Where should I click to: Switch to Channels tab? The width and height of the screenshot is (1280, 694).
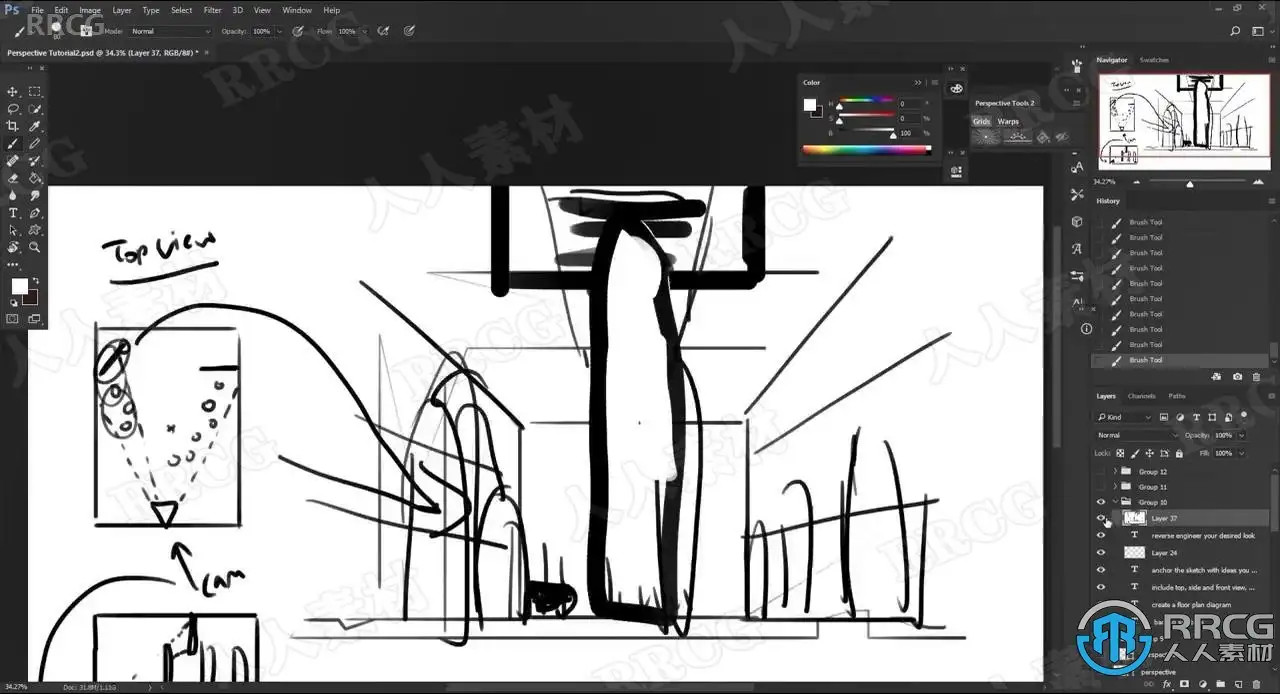point(1141,396)
